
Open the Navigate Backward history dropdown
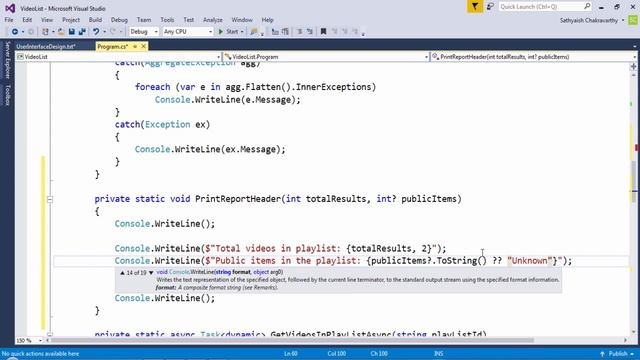[x=23, y=32]
